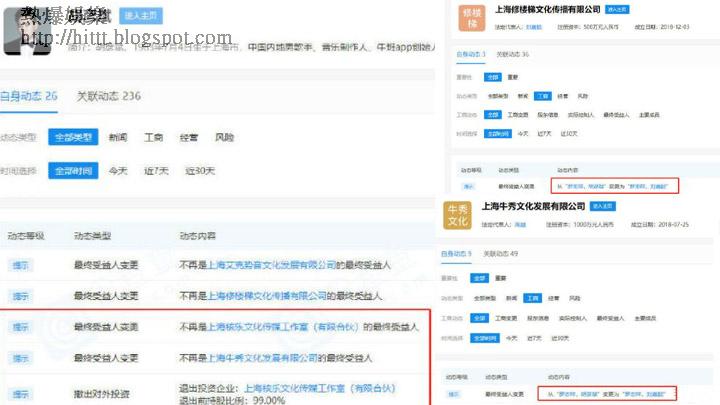Click 提示 tag in 上海艾秀致音 row
The image size is (720, 405).
21,265
